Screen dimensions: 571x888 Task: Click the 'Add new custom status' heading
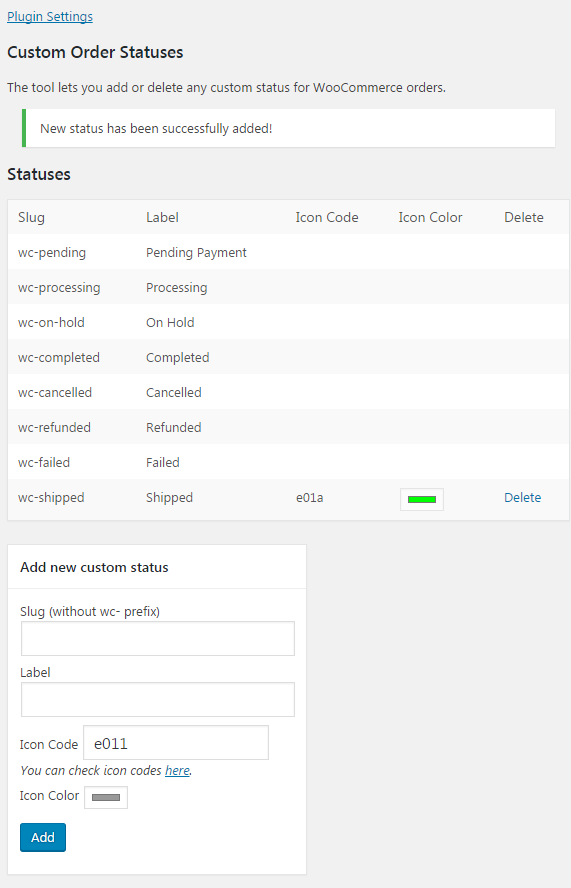click(94, 567)
